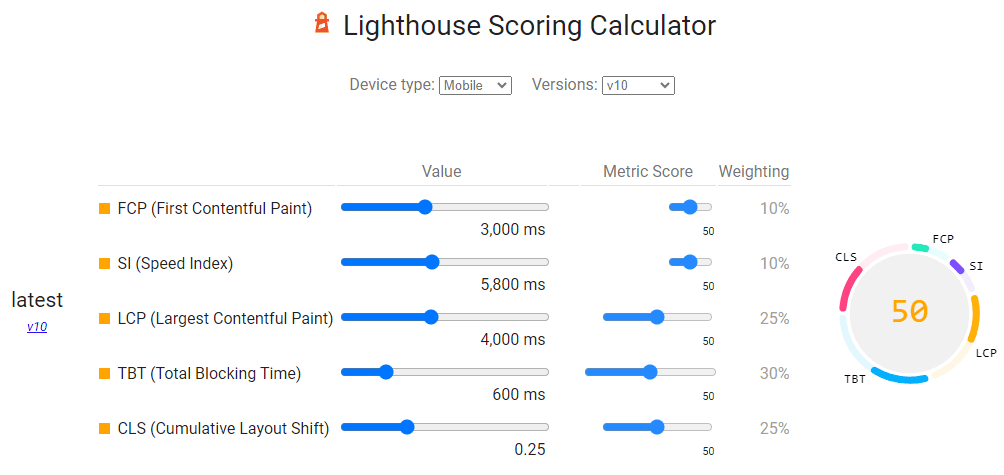
Task: Click the FCP metric score slider handle
Action: (x=690, y=207)
